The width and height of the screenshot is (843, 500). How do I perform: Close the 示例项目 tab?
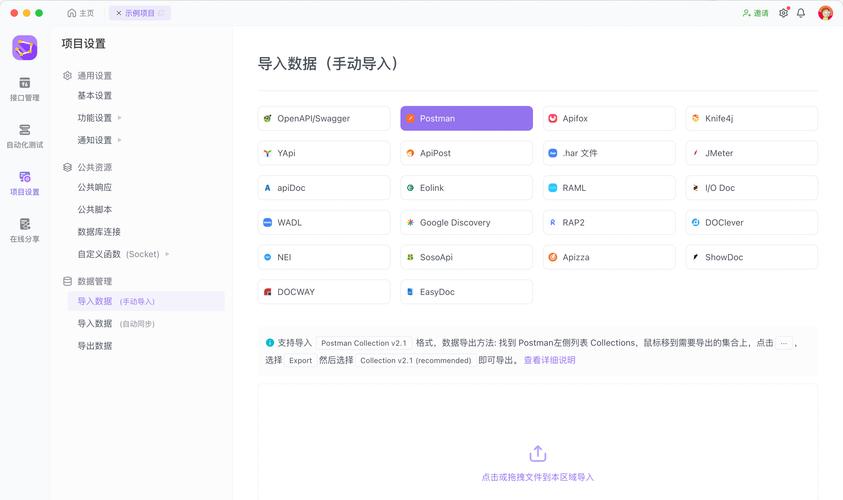click(x=119, y=13)
